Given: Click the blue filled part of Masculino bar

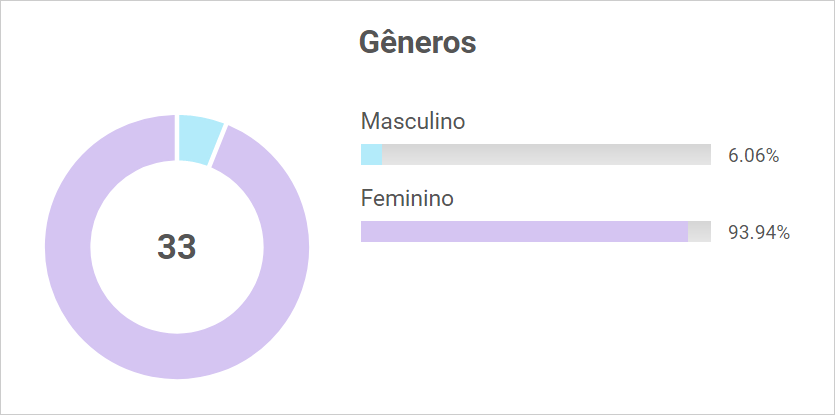Looking at the screenshot, I should click(371, 155).
